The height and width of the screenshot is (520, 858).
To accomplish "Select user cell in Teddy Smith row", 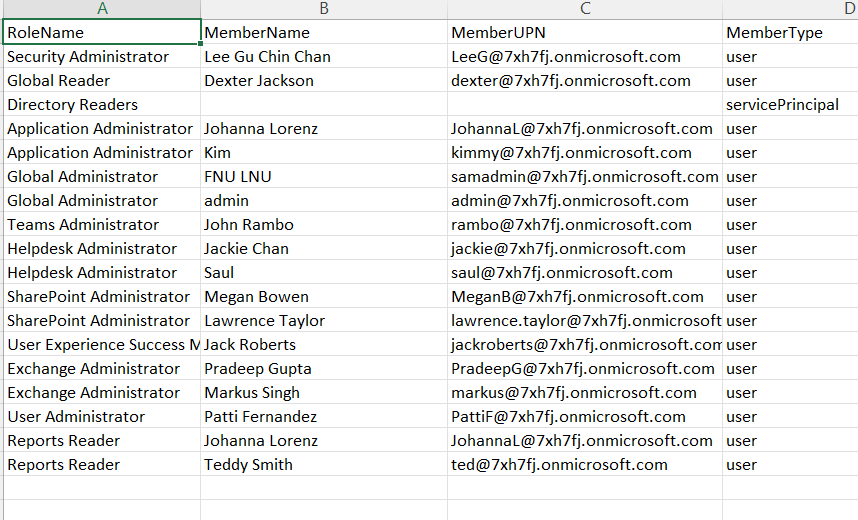I will (x=790, y=465).
